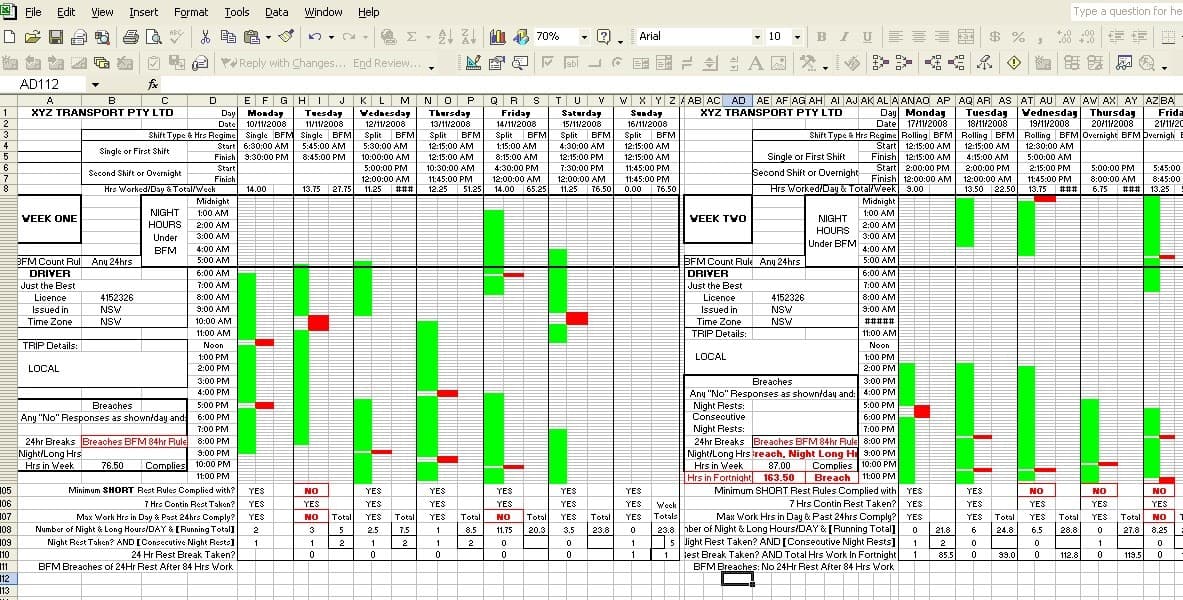Open the 70% zoom dropdown
This screenshot has width=1183, height=600.
[584, 37]
